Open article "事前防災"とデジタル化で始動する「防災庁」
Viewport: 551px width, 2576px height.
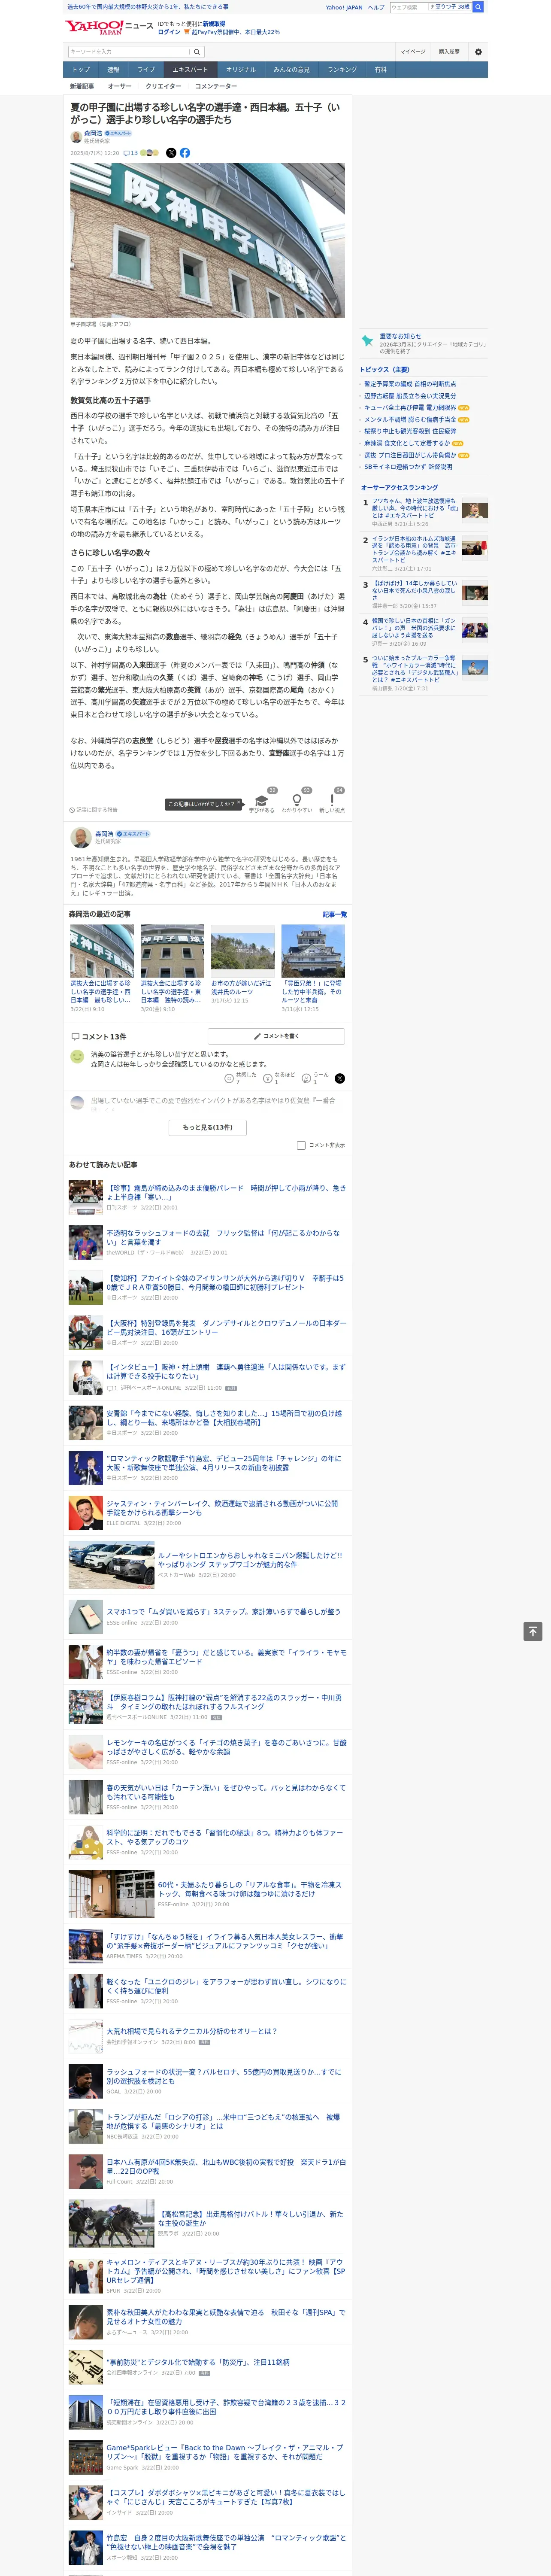point(198,2362)
